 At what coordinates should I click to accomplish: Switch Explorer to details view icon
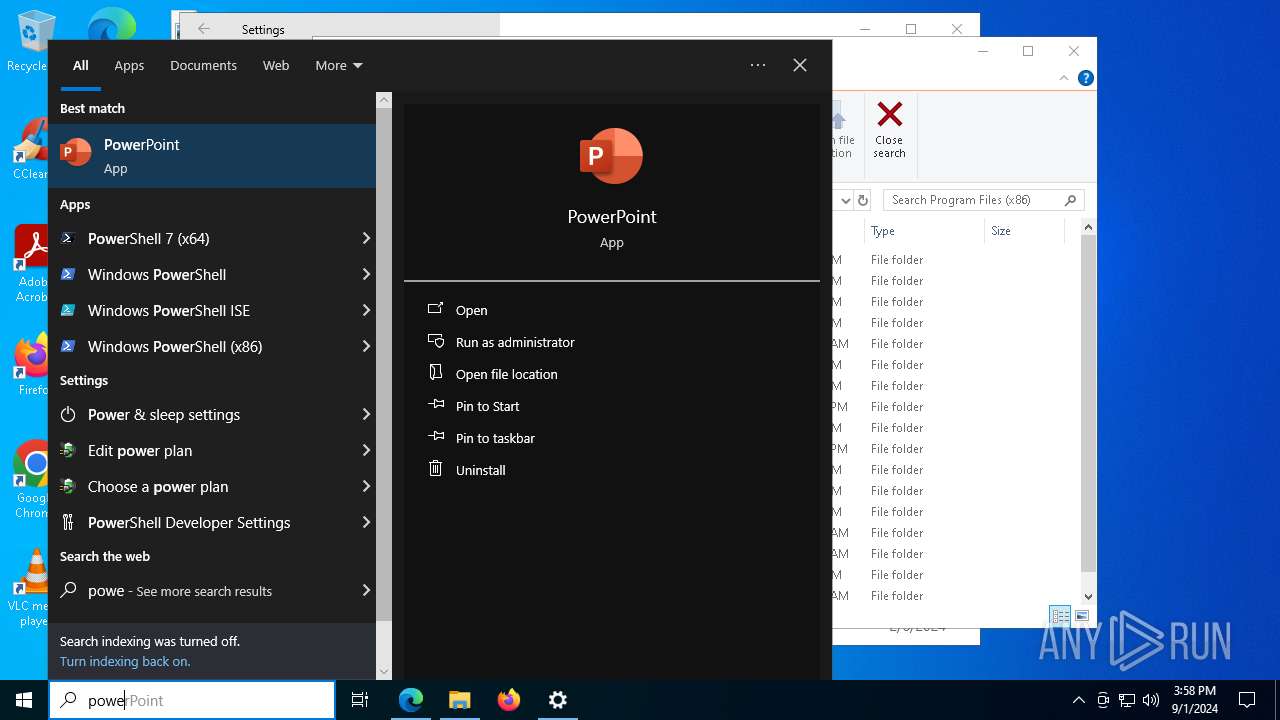[x=1060, y=616]
